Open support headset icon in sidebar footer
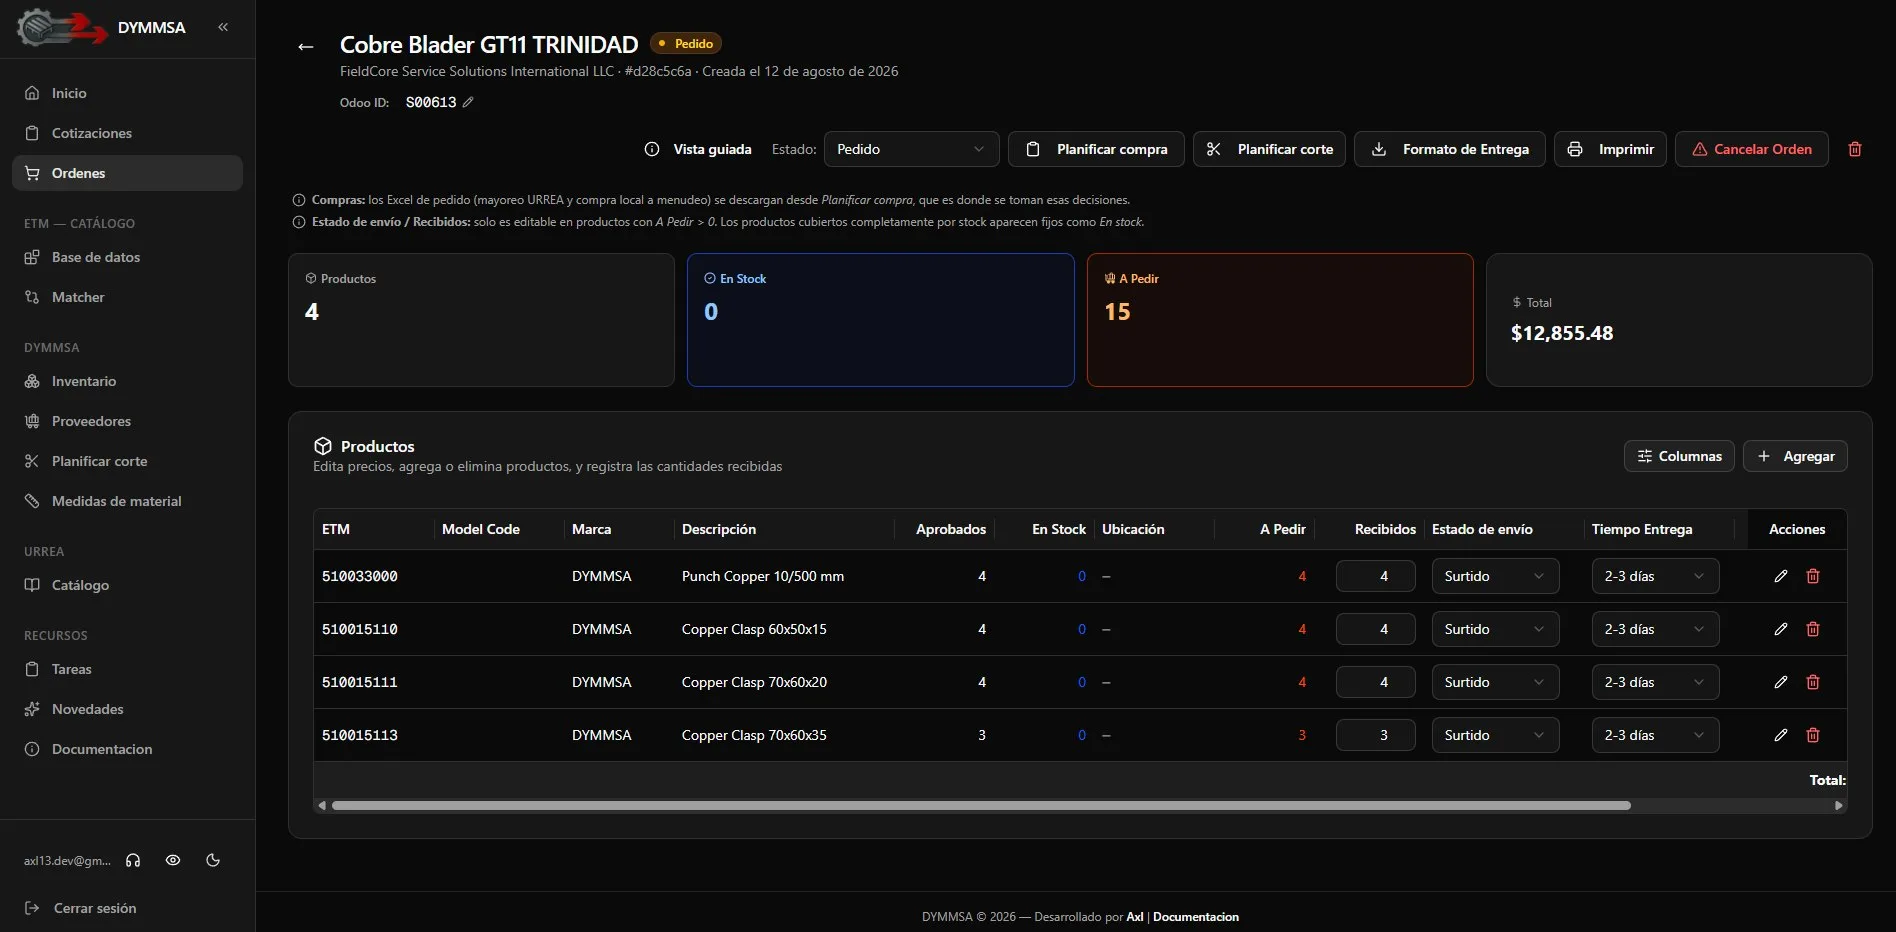Screen dimensions: 1896x932 point(133,860)
